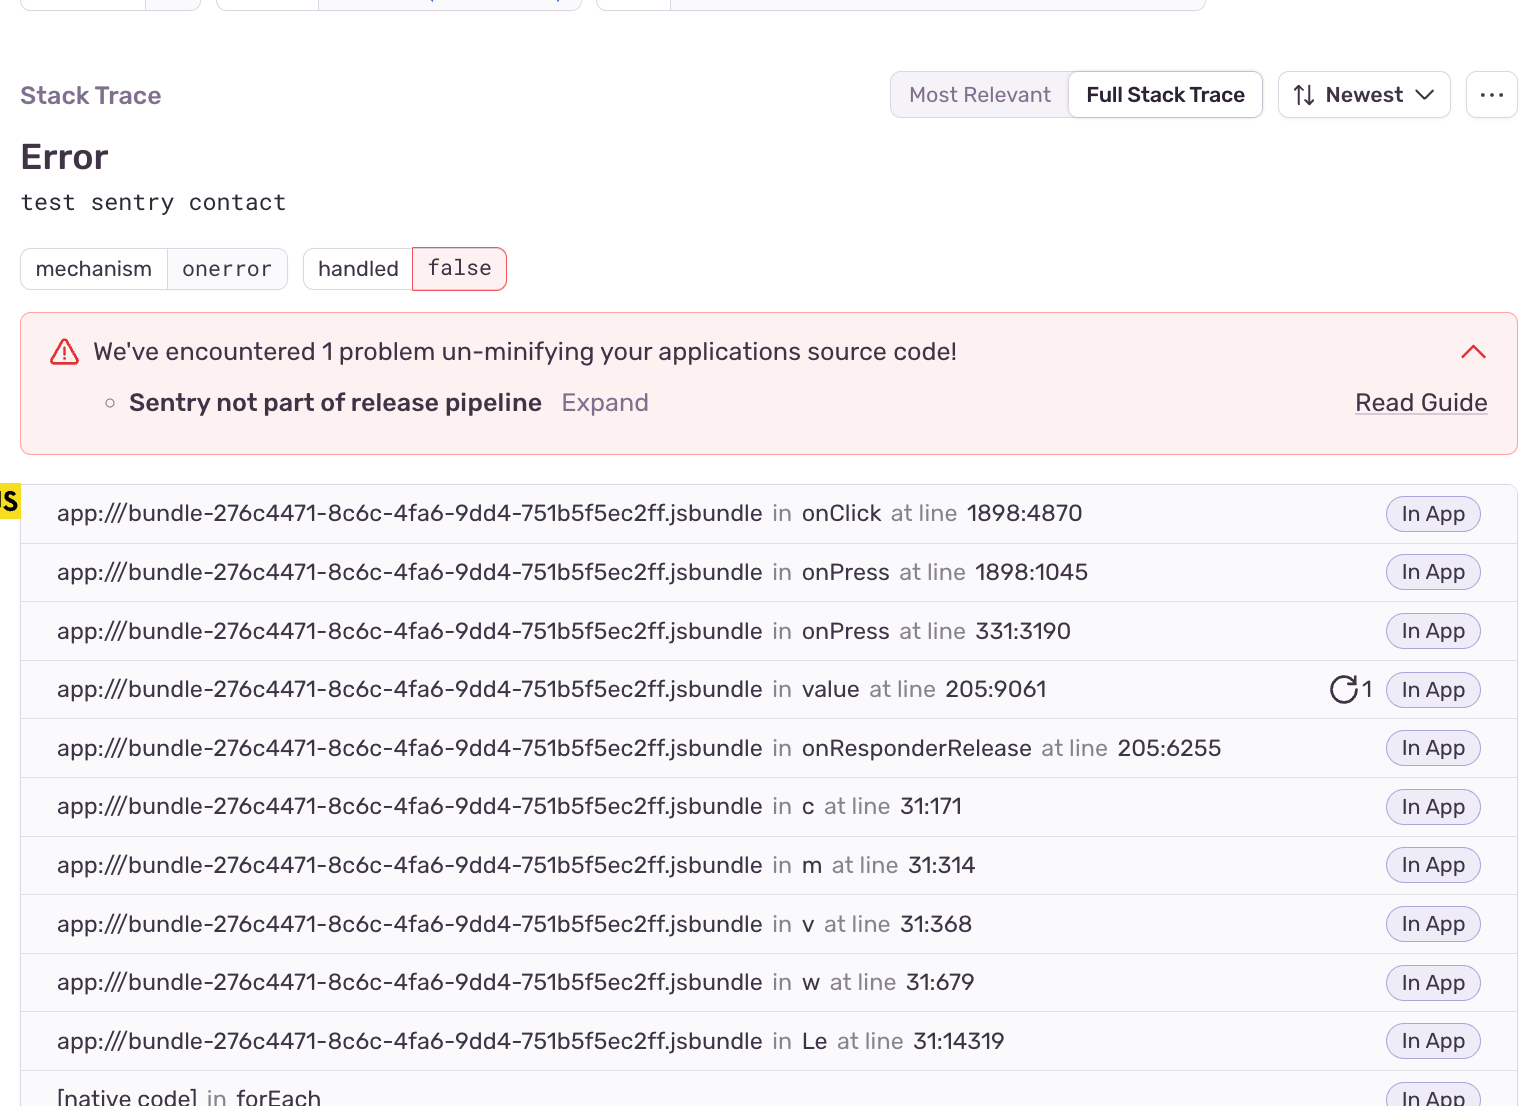Open the Read Guide link
The width and height of the screenshot is (1534, 1106).
point(1421,402)
